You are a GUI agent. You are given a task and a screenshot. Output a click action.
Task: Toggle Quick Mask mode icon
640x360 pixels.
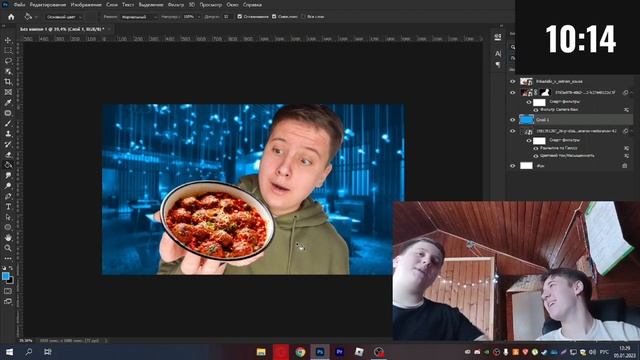click(x=8, y=291)
